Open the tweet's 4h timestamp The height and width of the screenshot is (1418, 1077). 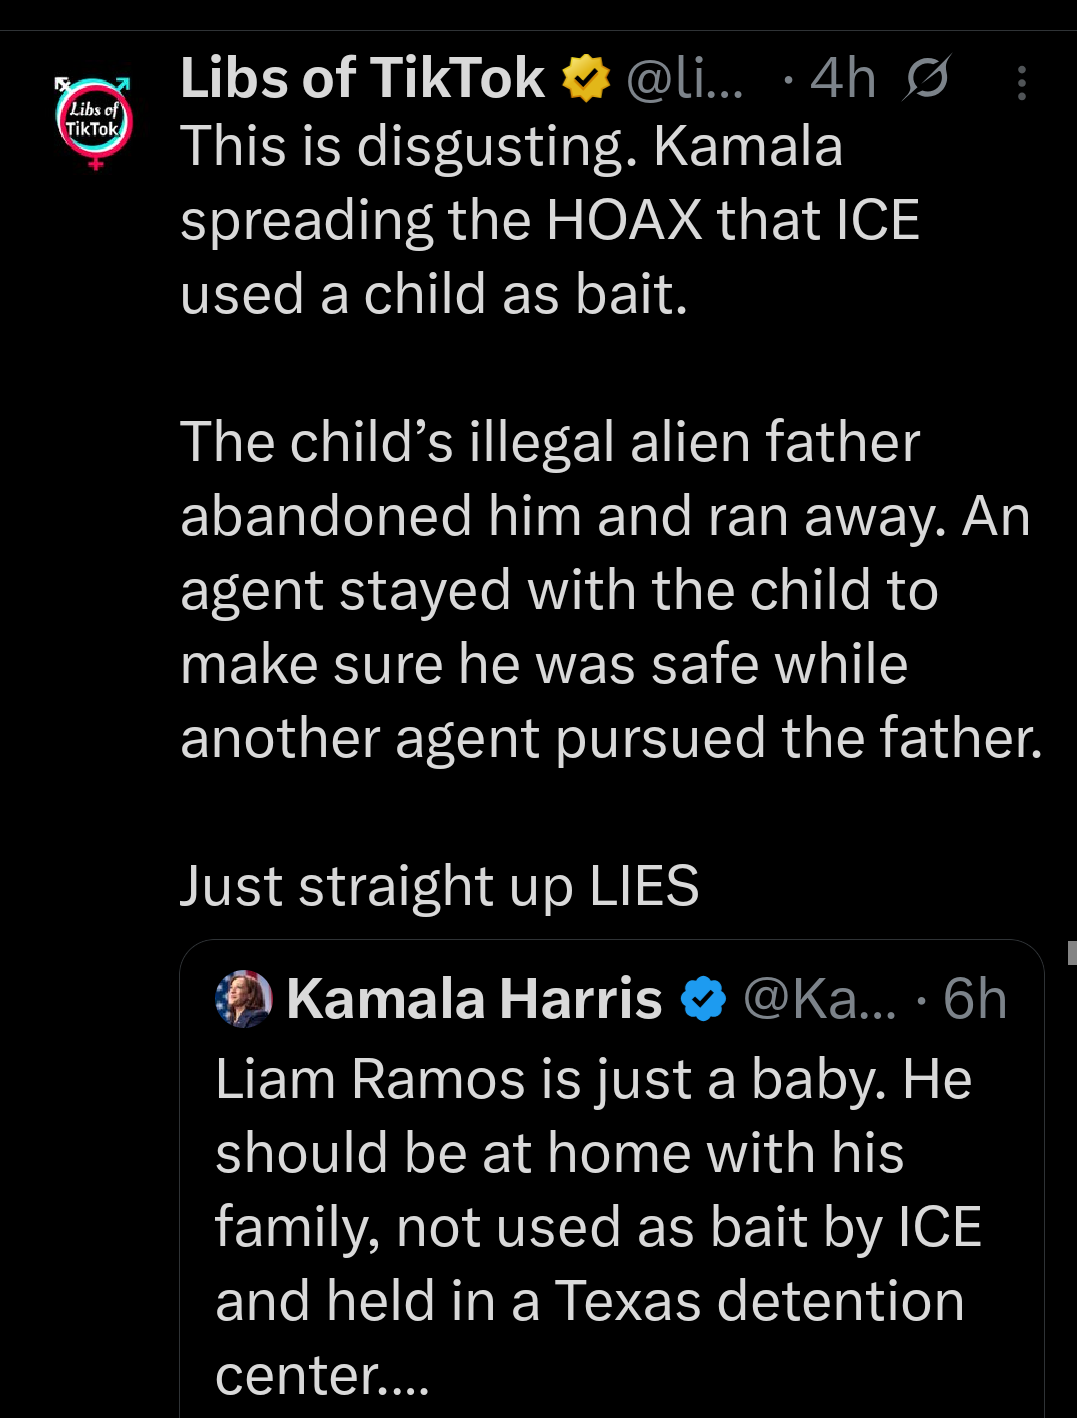click(x=842, y=79)
